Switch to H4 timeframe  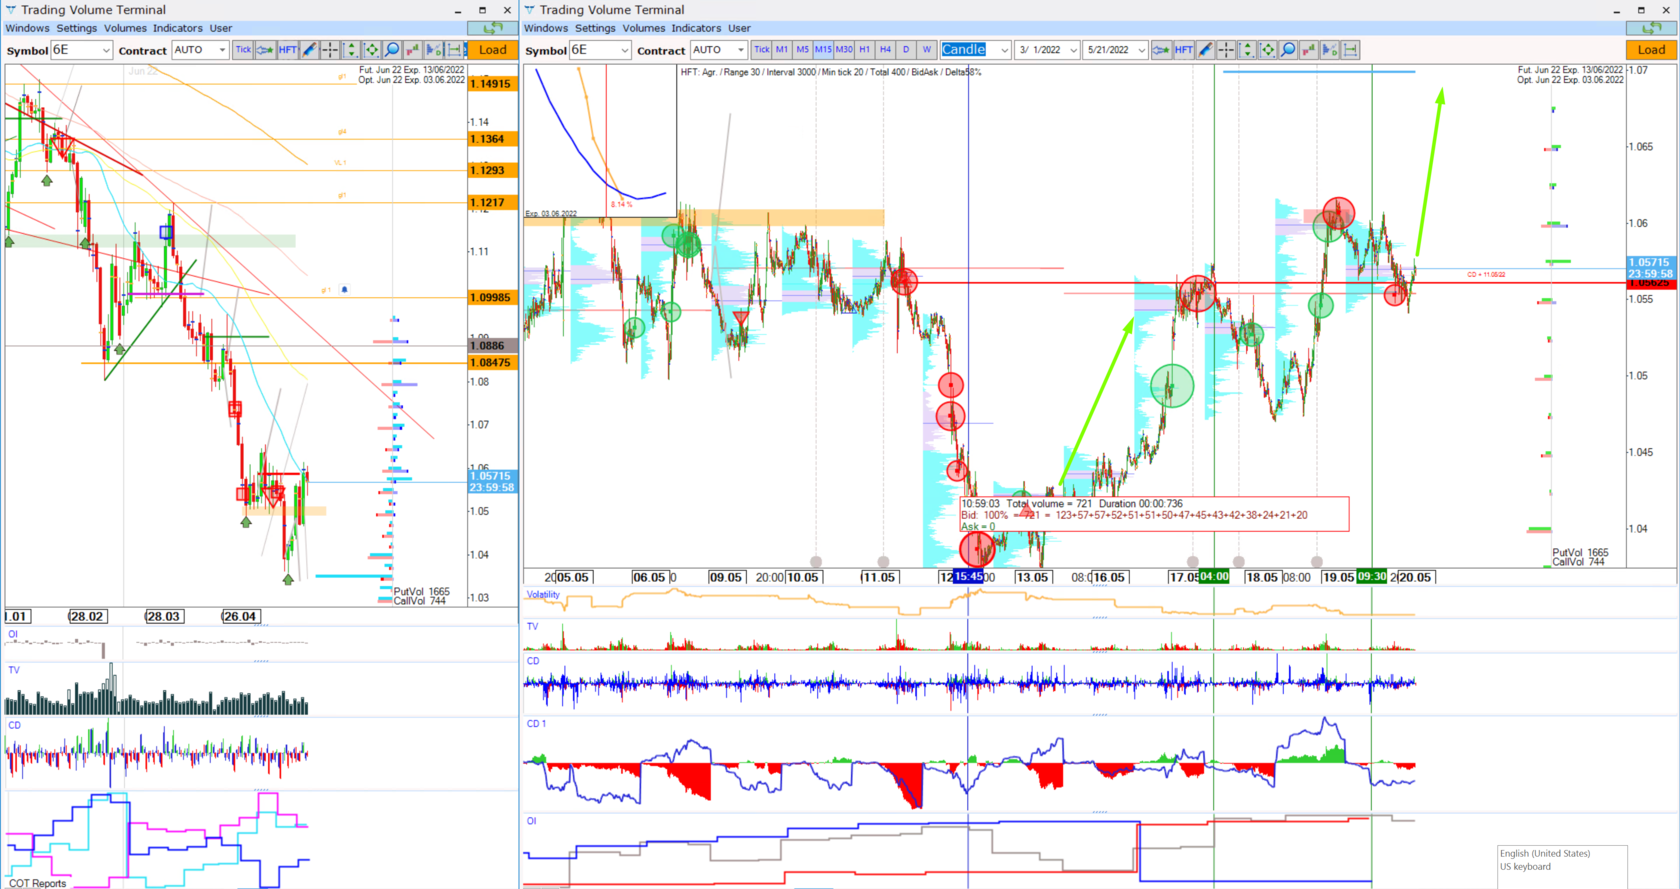(885, 49)
